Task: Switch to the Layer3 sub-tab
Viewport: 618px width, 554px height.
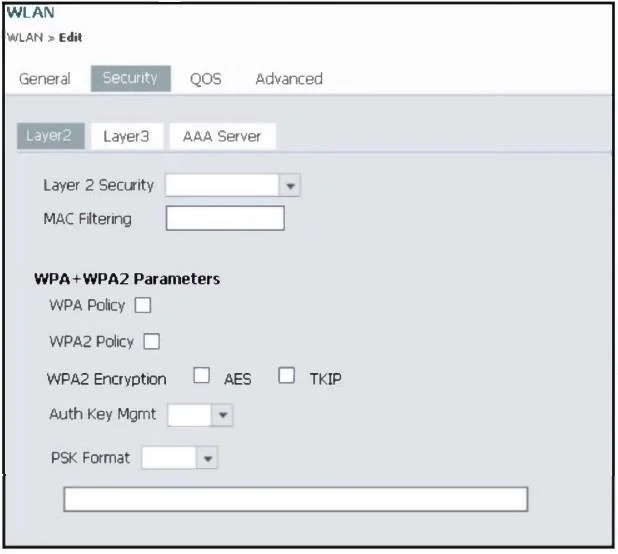Action: point(127,136)
